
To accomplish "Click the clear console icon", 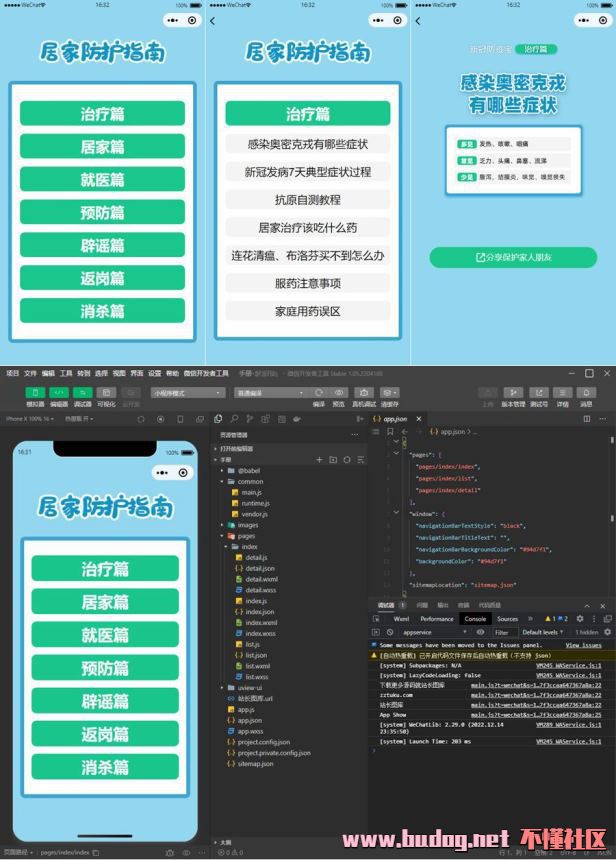I will [389, 632].
